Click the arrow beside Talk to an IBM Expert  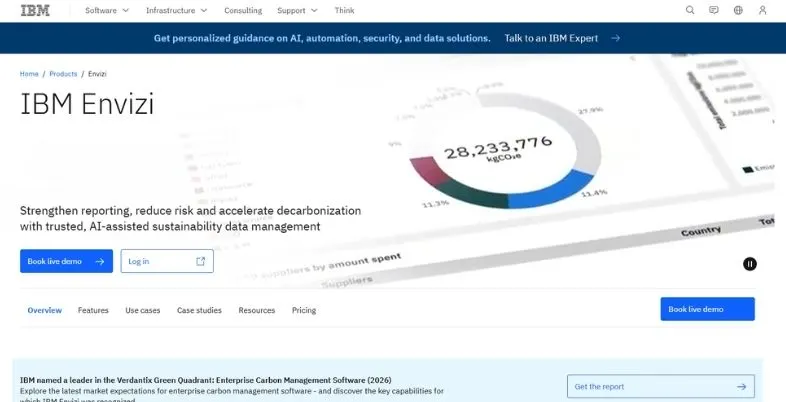(616, 38)
